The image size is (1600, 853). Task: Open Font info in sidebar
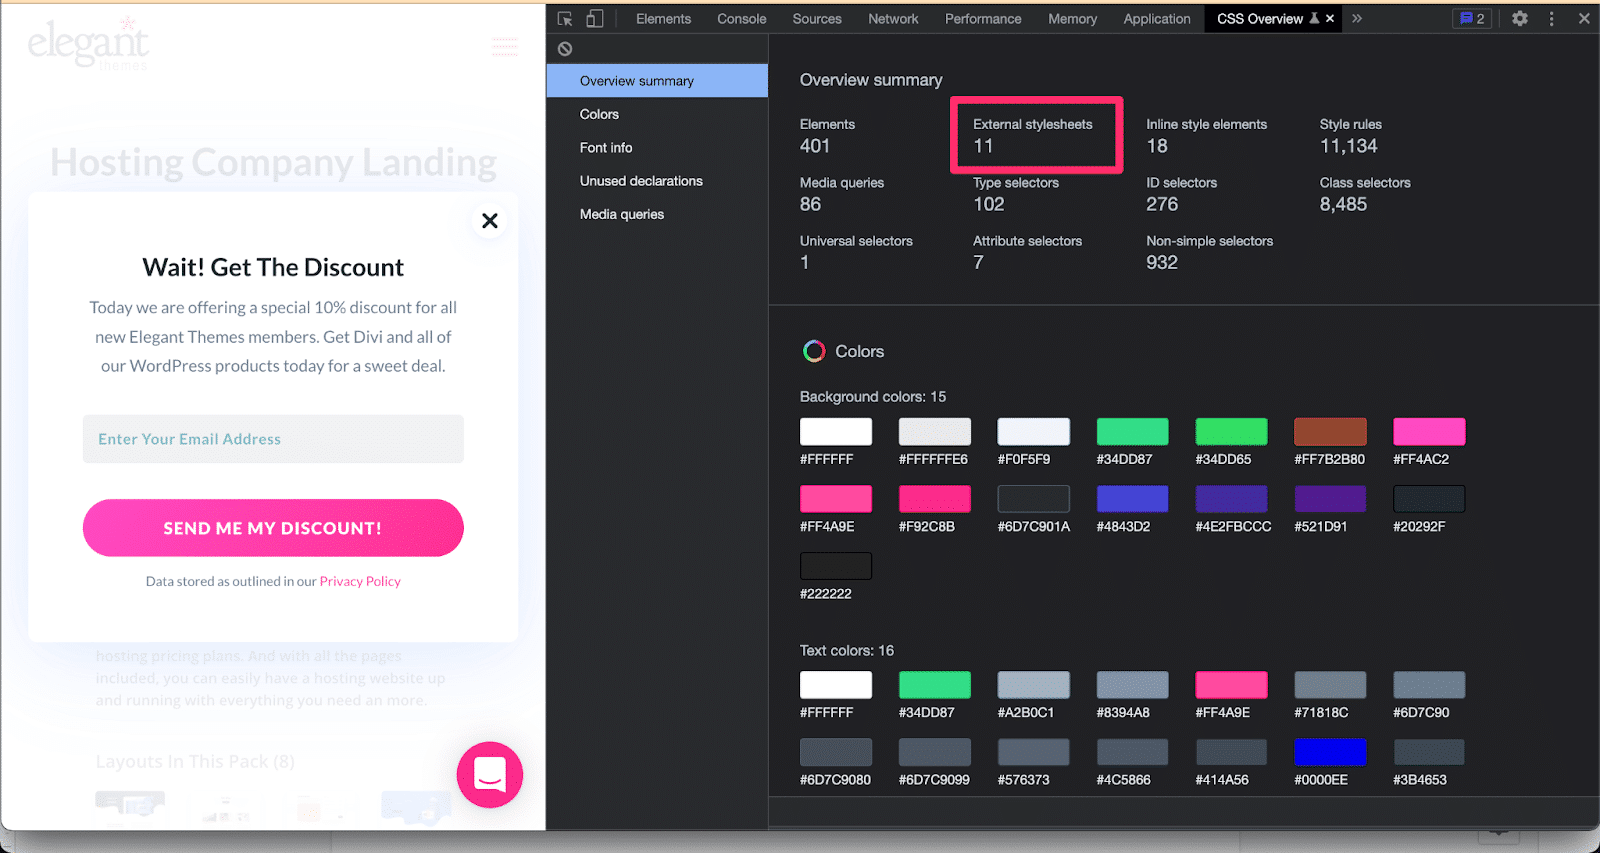[657, 147]
